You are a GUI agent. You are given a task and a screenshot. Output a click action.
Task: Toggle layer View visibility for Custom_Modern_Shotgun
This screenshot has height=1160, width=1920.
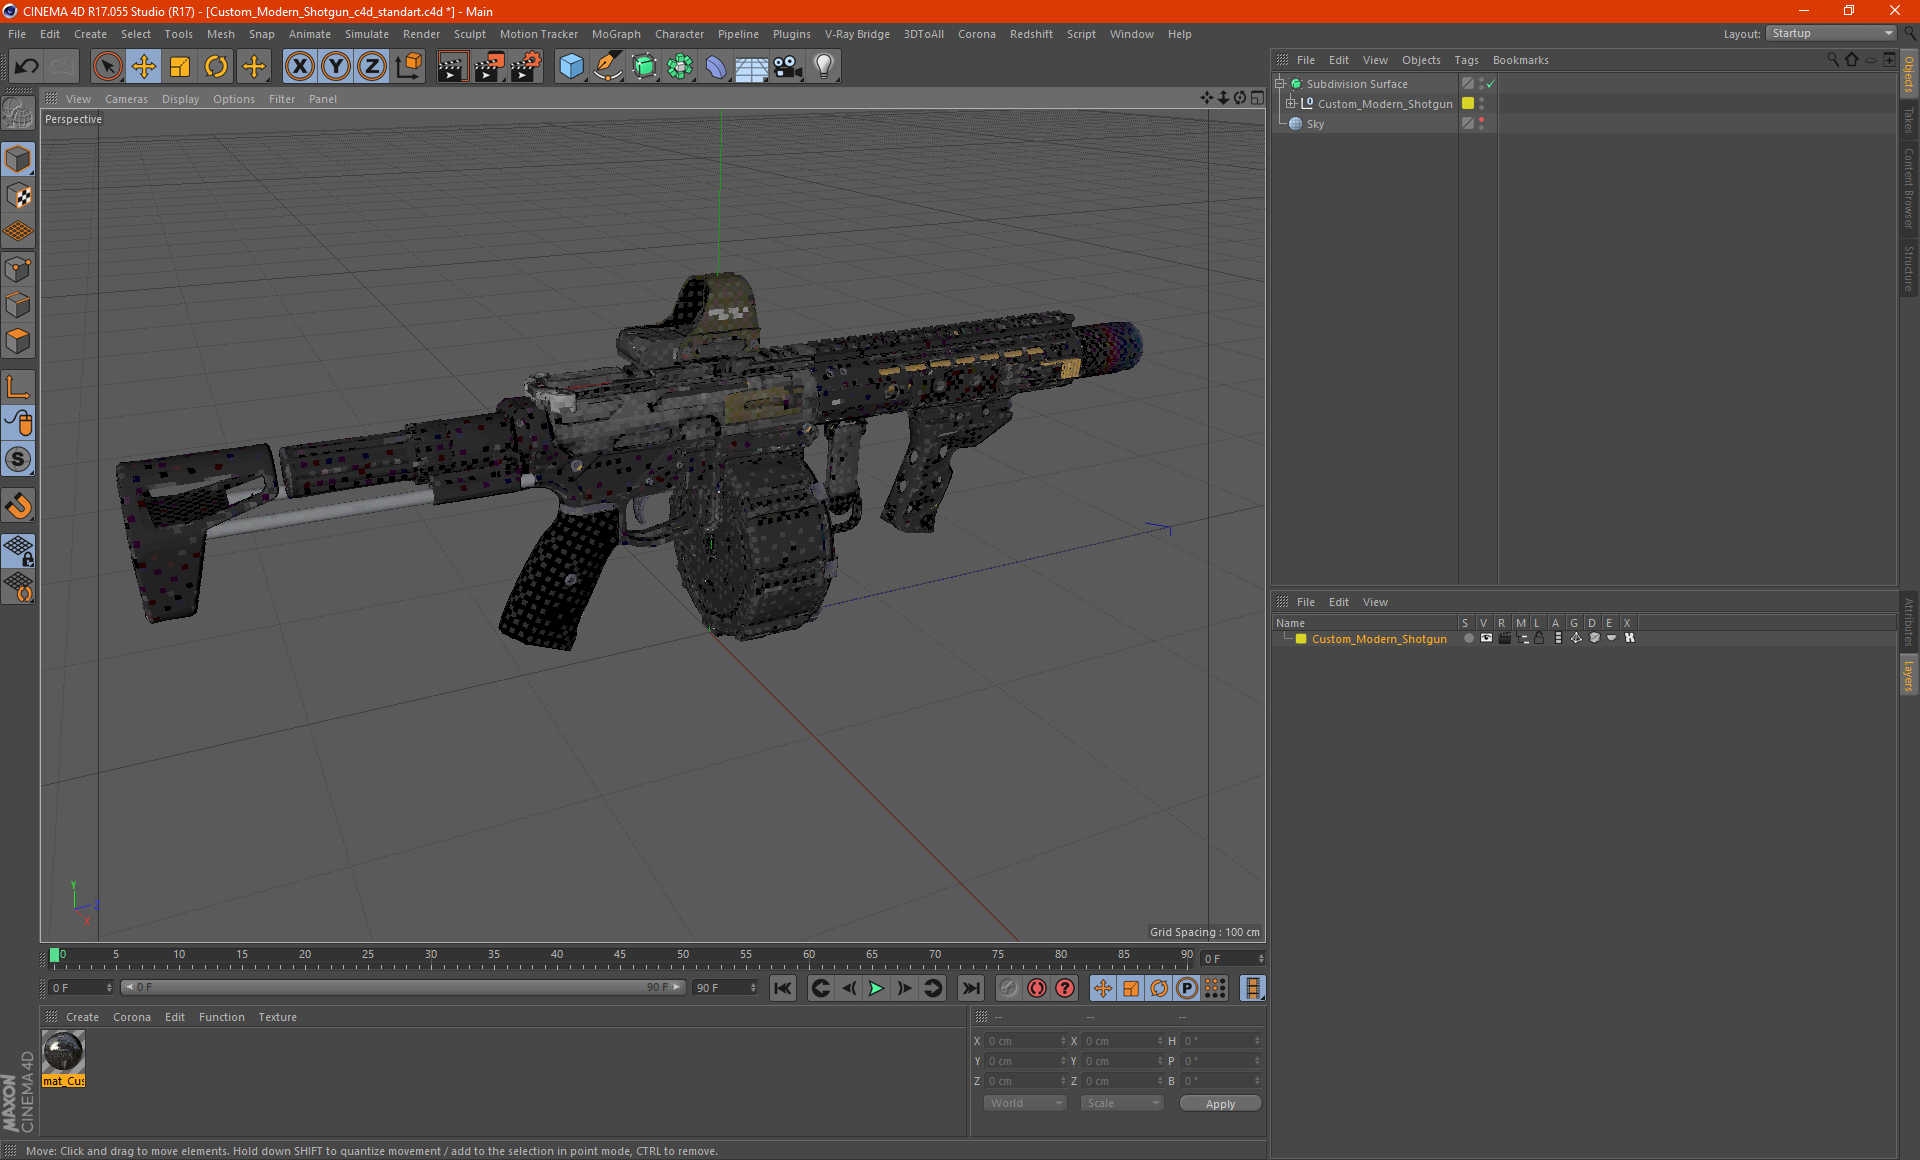1486,638
